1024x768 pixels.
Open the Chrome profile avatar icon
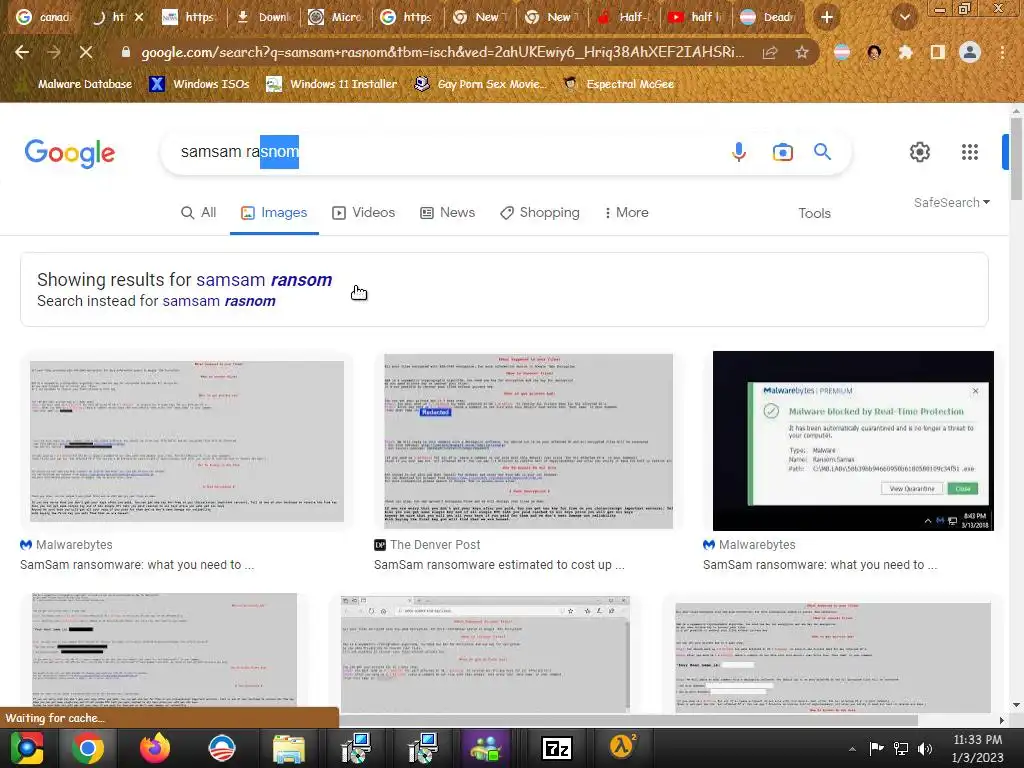pos(970,52)
